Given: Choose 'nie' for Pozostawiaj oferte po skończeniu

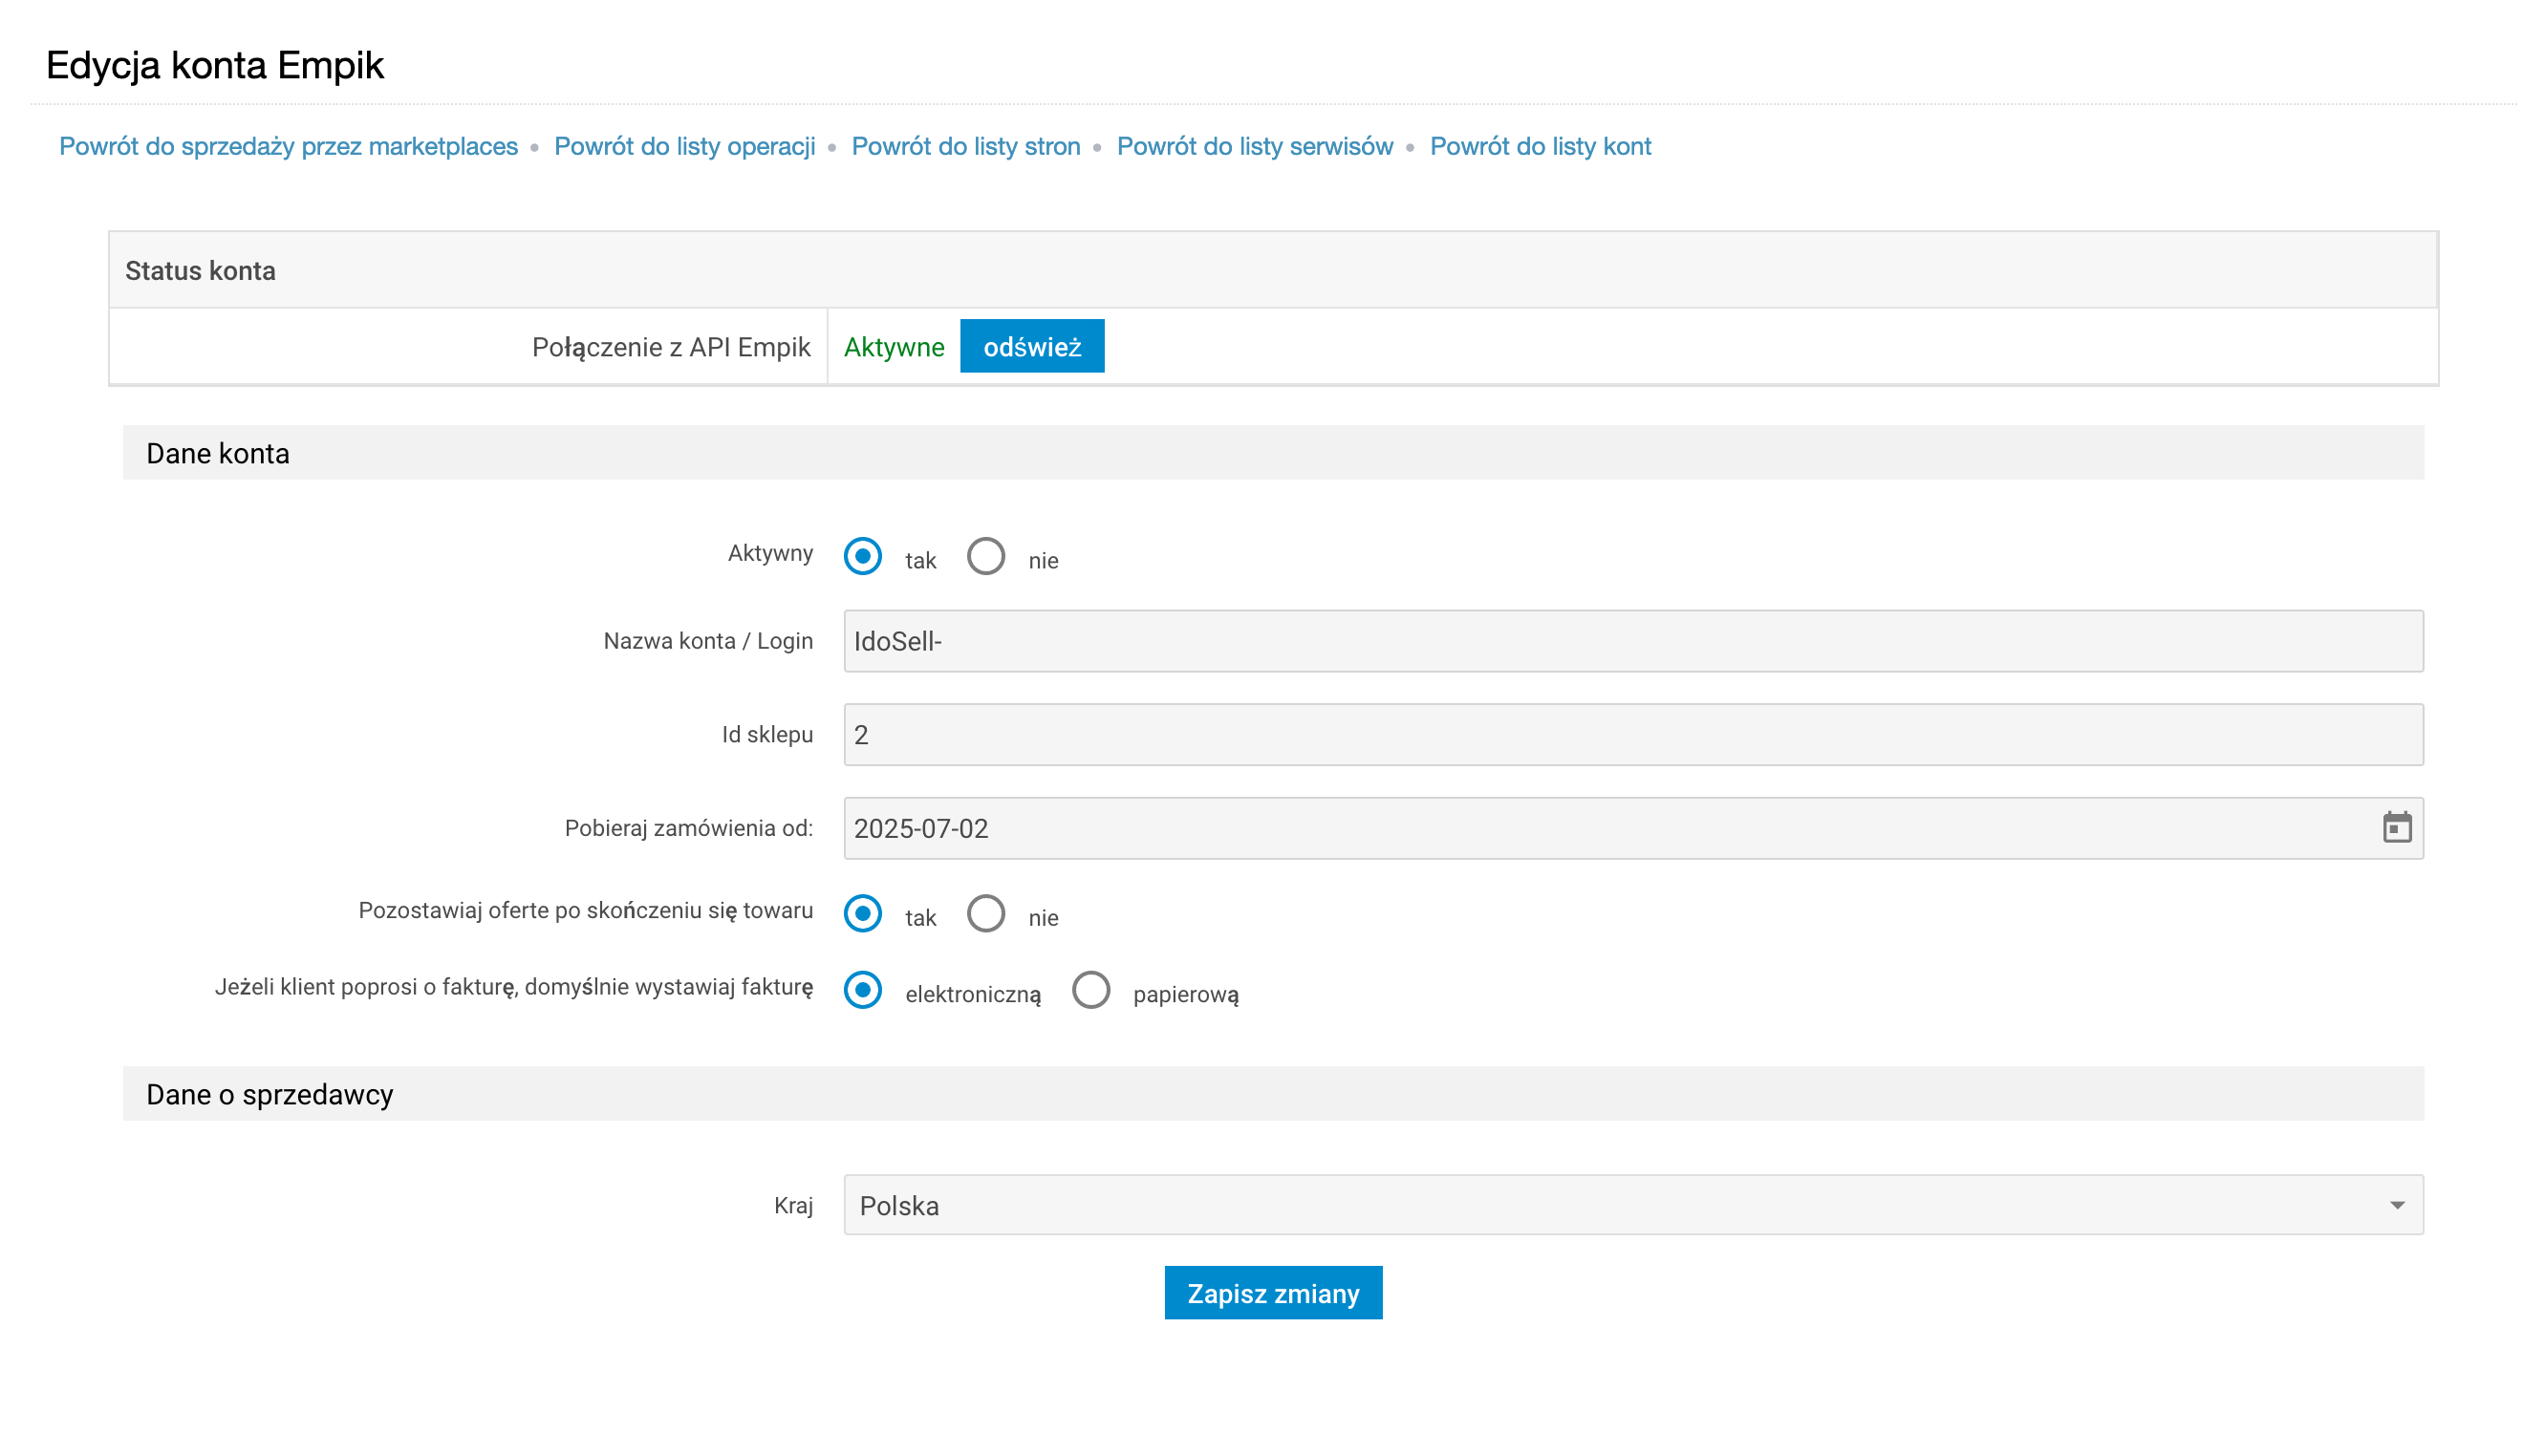Looking at the screenshot, I should tap(985, 913).
